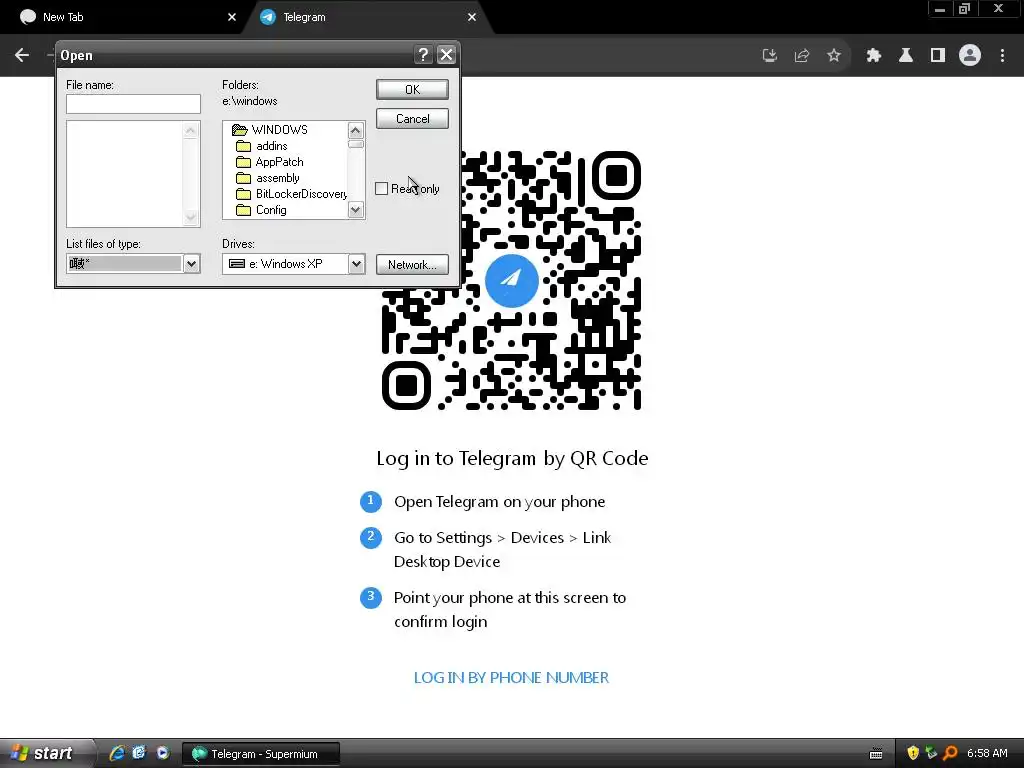Toggle the side panel icon
This screenshot has height=768, width=1024.
tap(938, 56)
